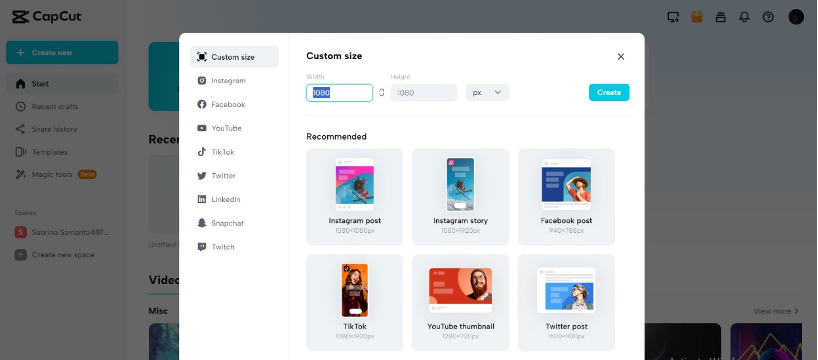818x360 pixels.
Task: Select the Custom size tab
Action: pyautogui.click(x=234, y=57)
